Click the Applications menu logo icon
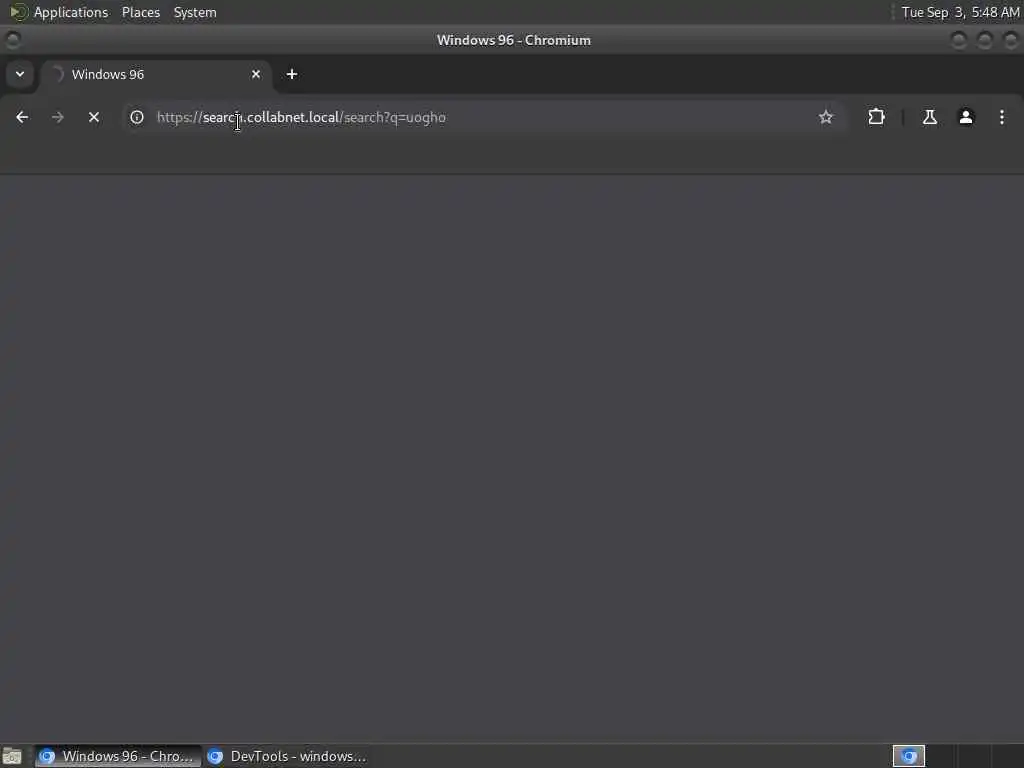 point(18,12)
